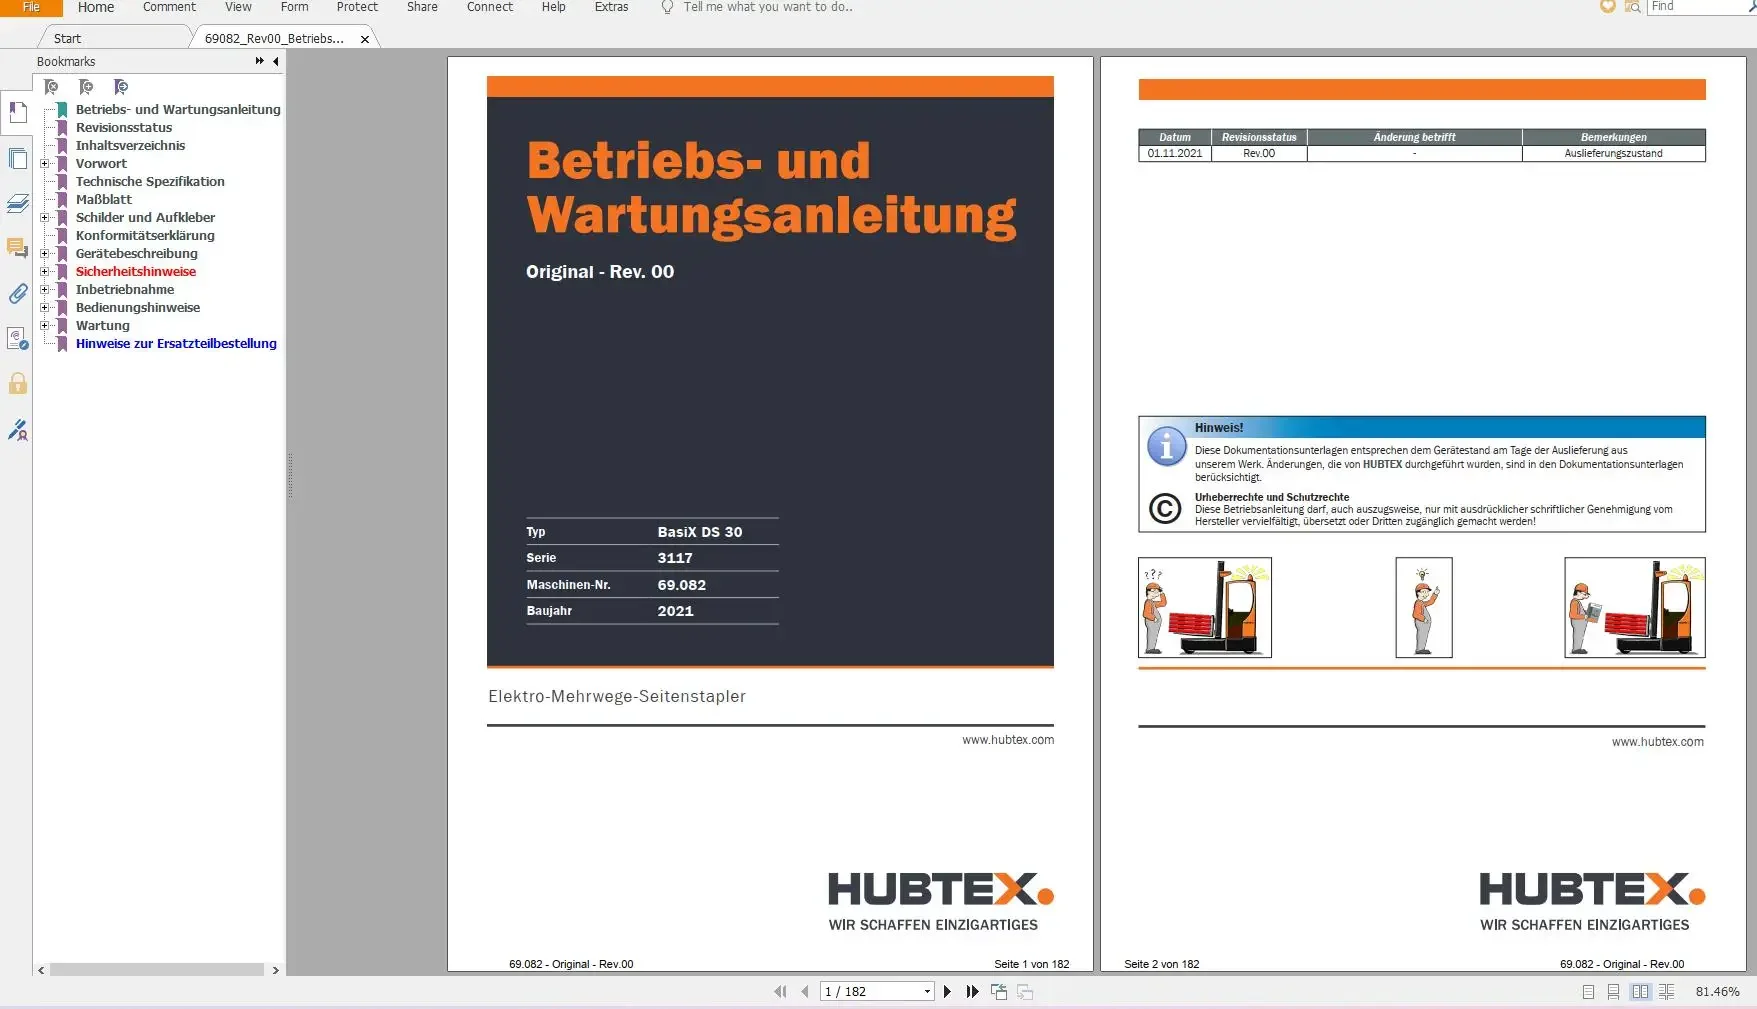This screenshot has height=1009, width=1757.
Task: Open the Page Thumbnails panel
Action: click(x=17, y=158)
